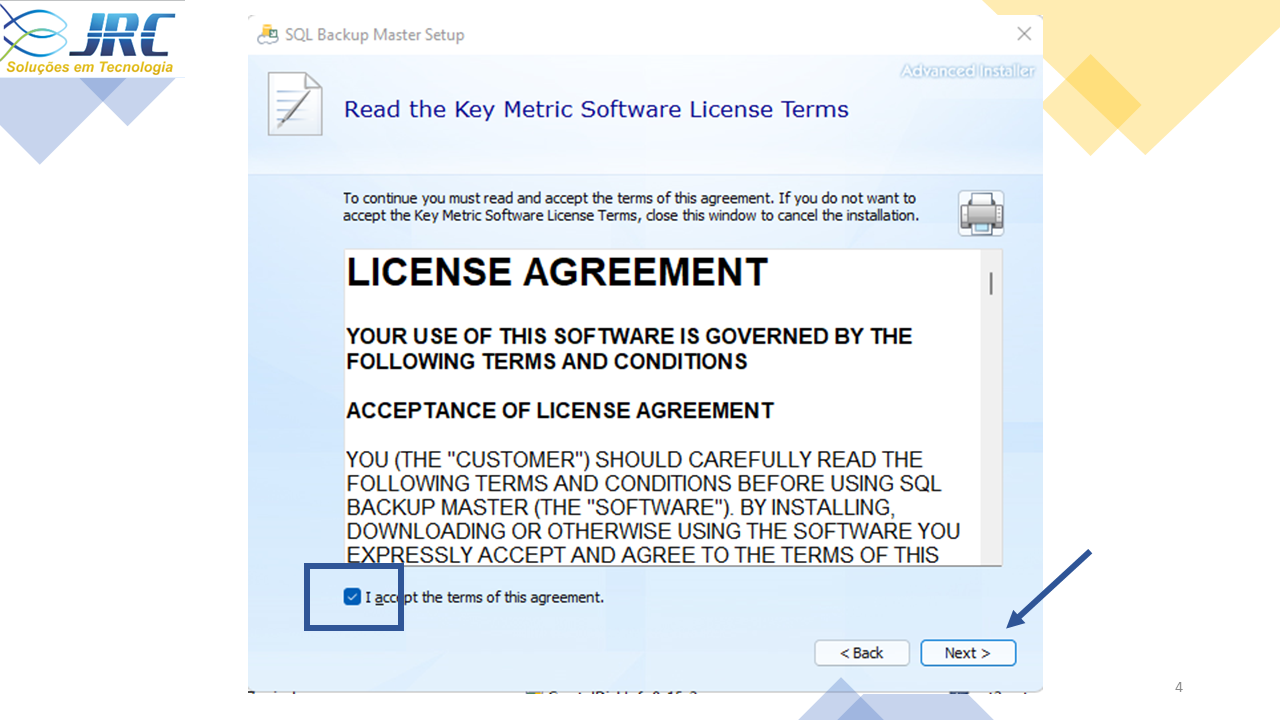This screenshot has width=1280, height=720.
Task: Click the license text scrollbar thumb
Action: click(x=991, y=283)
